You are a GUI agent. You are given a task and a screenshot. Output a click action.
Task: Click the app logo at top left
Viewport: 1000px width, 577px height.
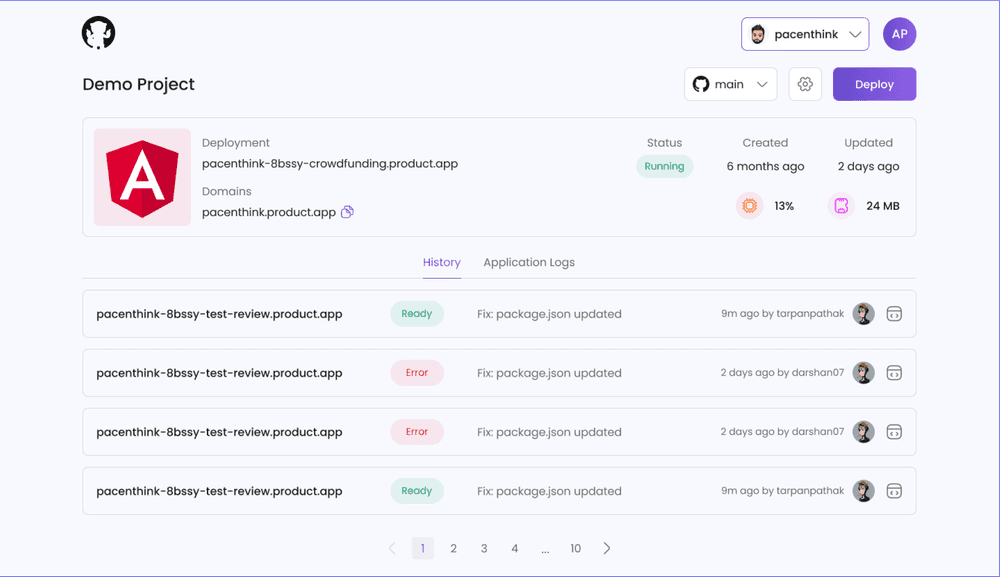[x=98, y=33]
